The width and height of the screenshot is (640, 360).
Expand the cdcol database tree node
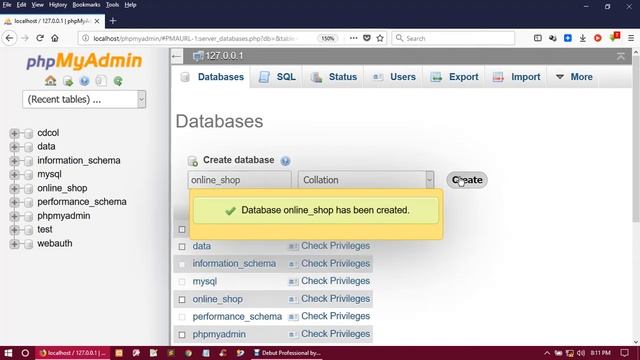(x=14, y=133)
